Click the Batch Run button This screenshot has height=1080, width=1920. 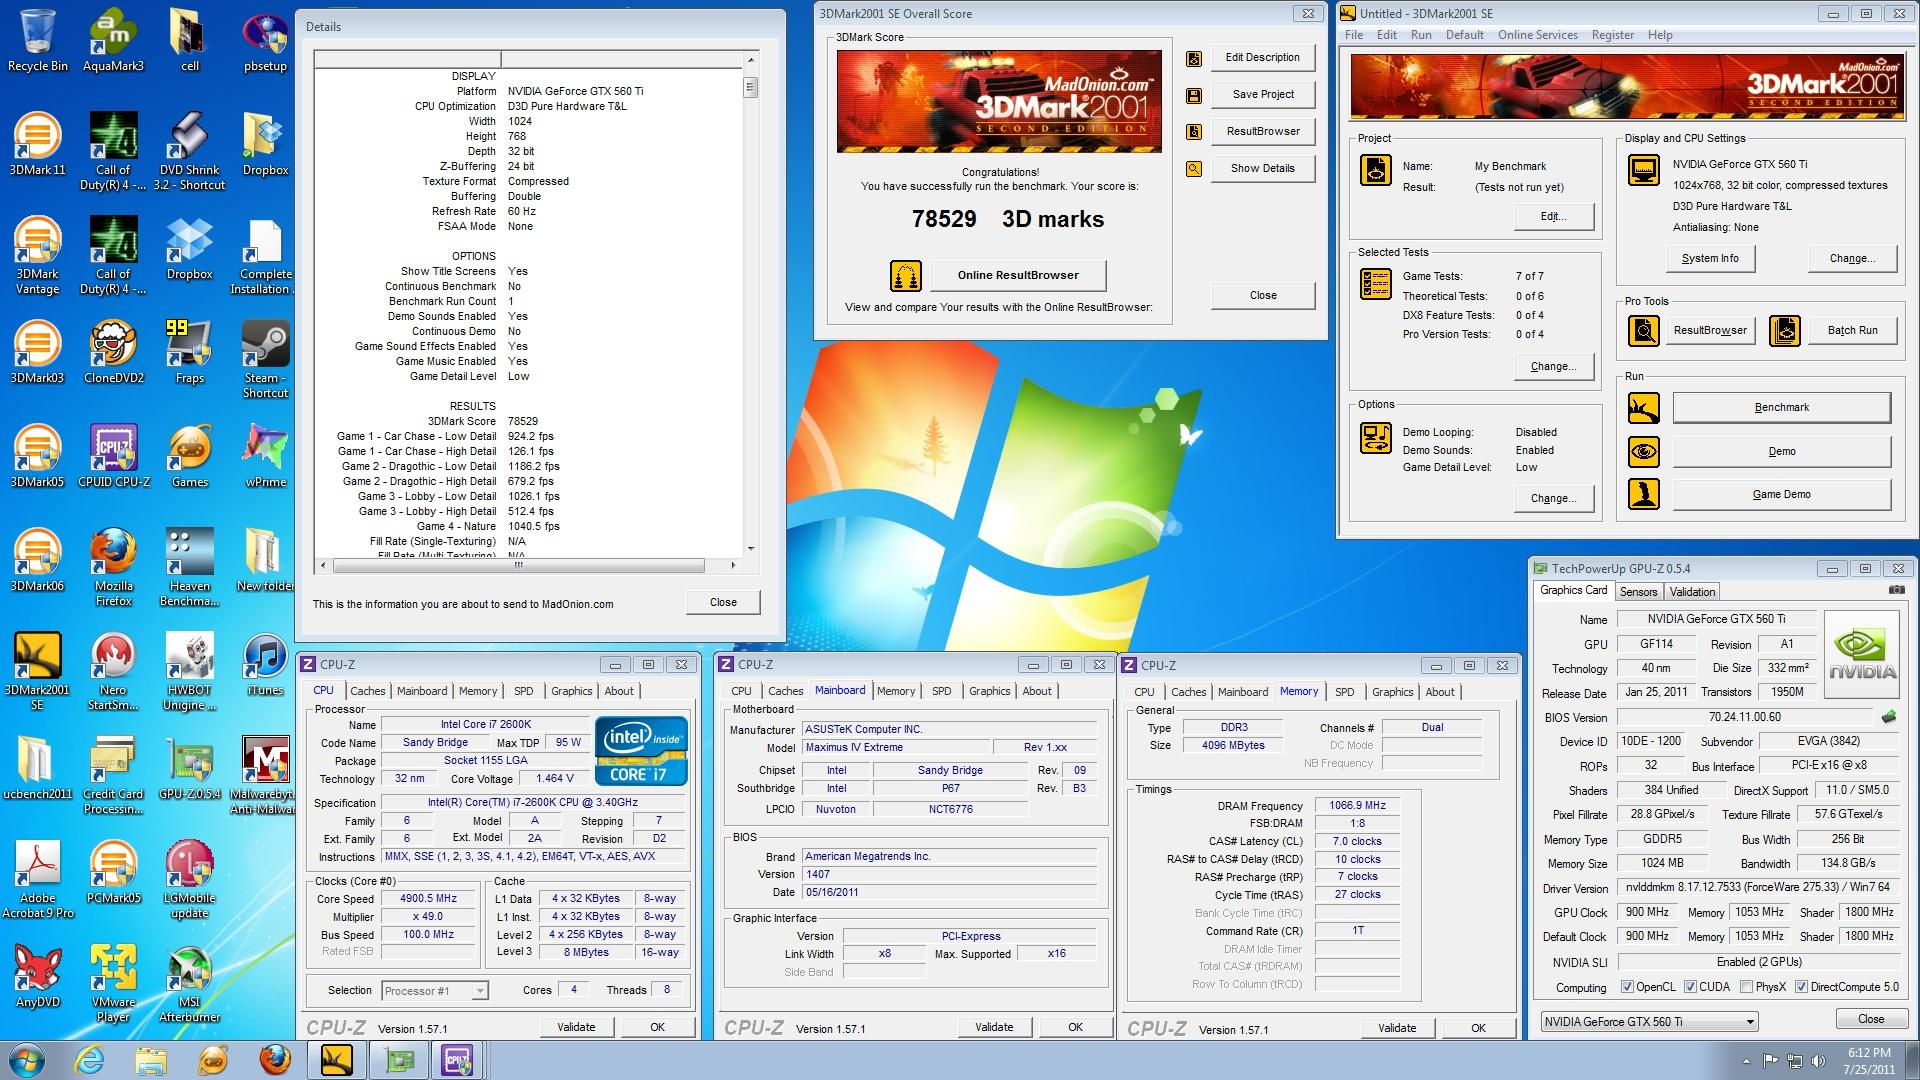point(1852,330)
